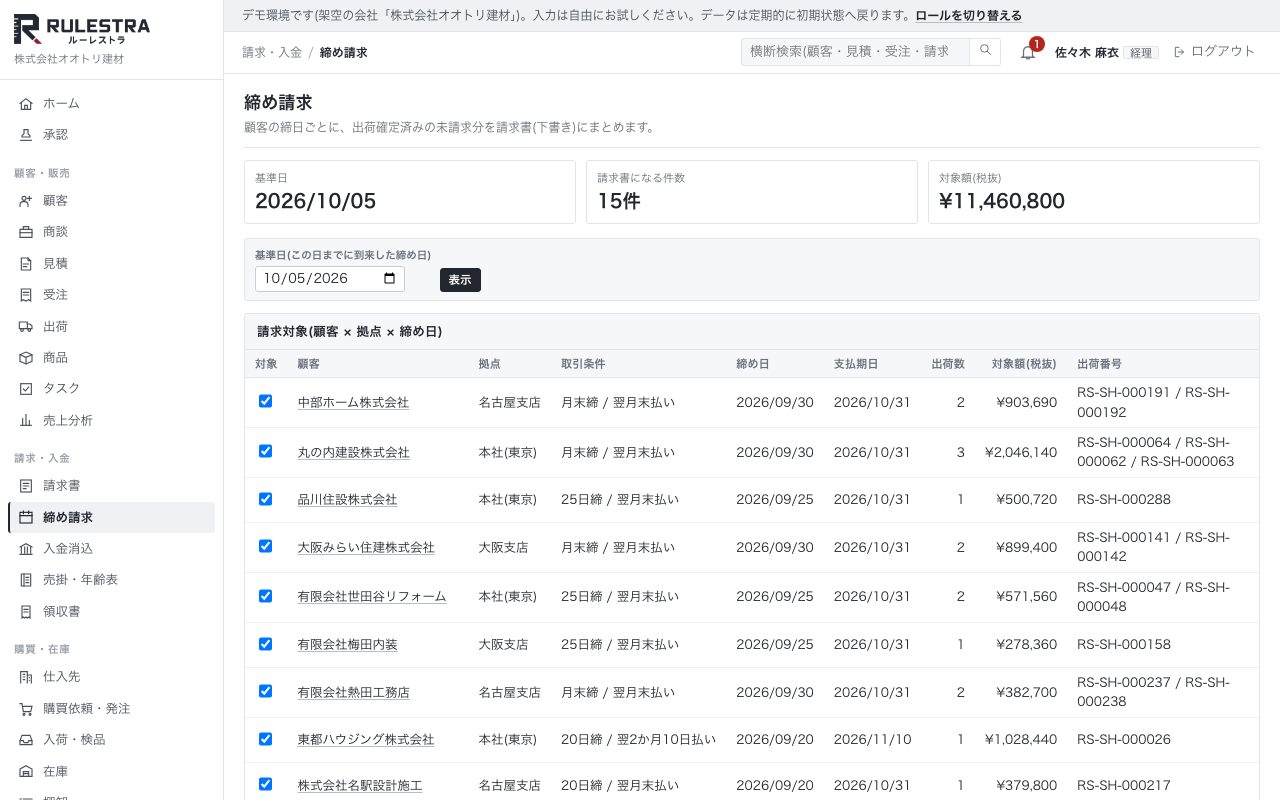This screenshot has height=800, width=1280.
Task: Click the タスク checkmark icon
Action: (x=26, y=389)
